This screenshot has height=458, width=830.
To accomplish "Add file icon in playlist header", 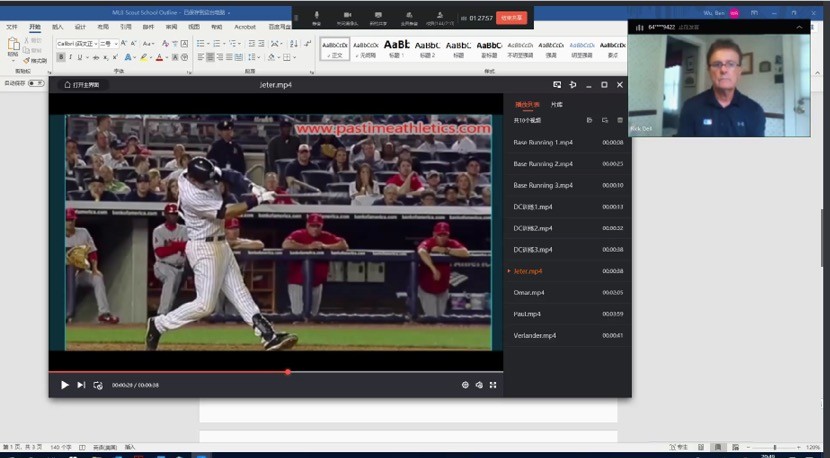I will pyautogui.click(x=589, y=120).
